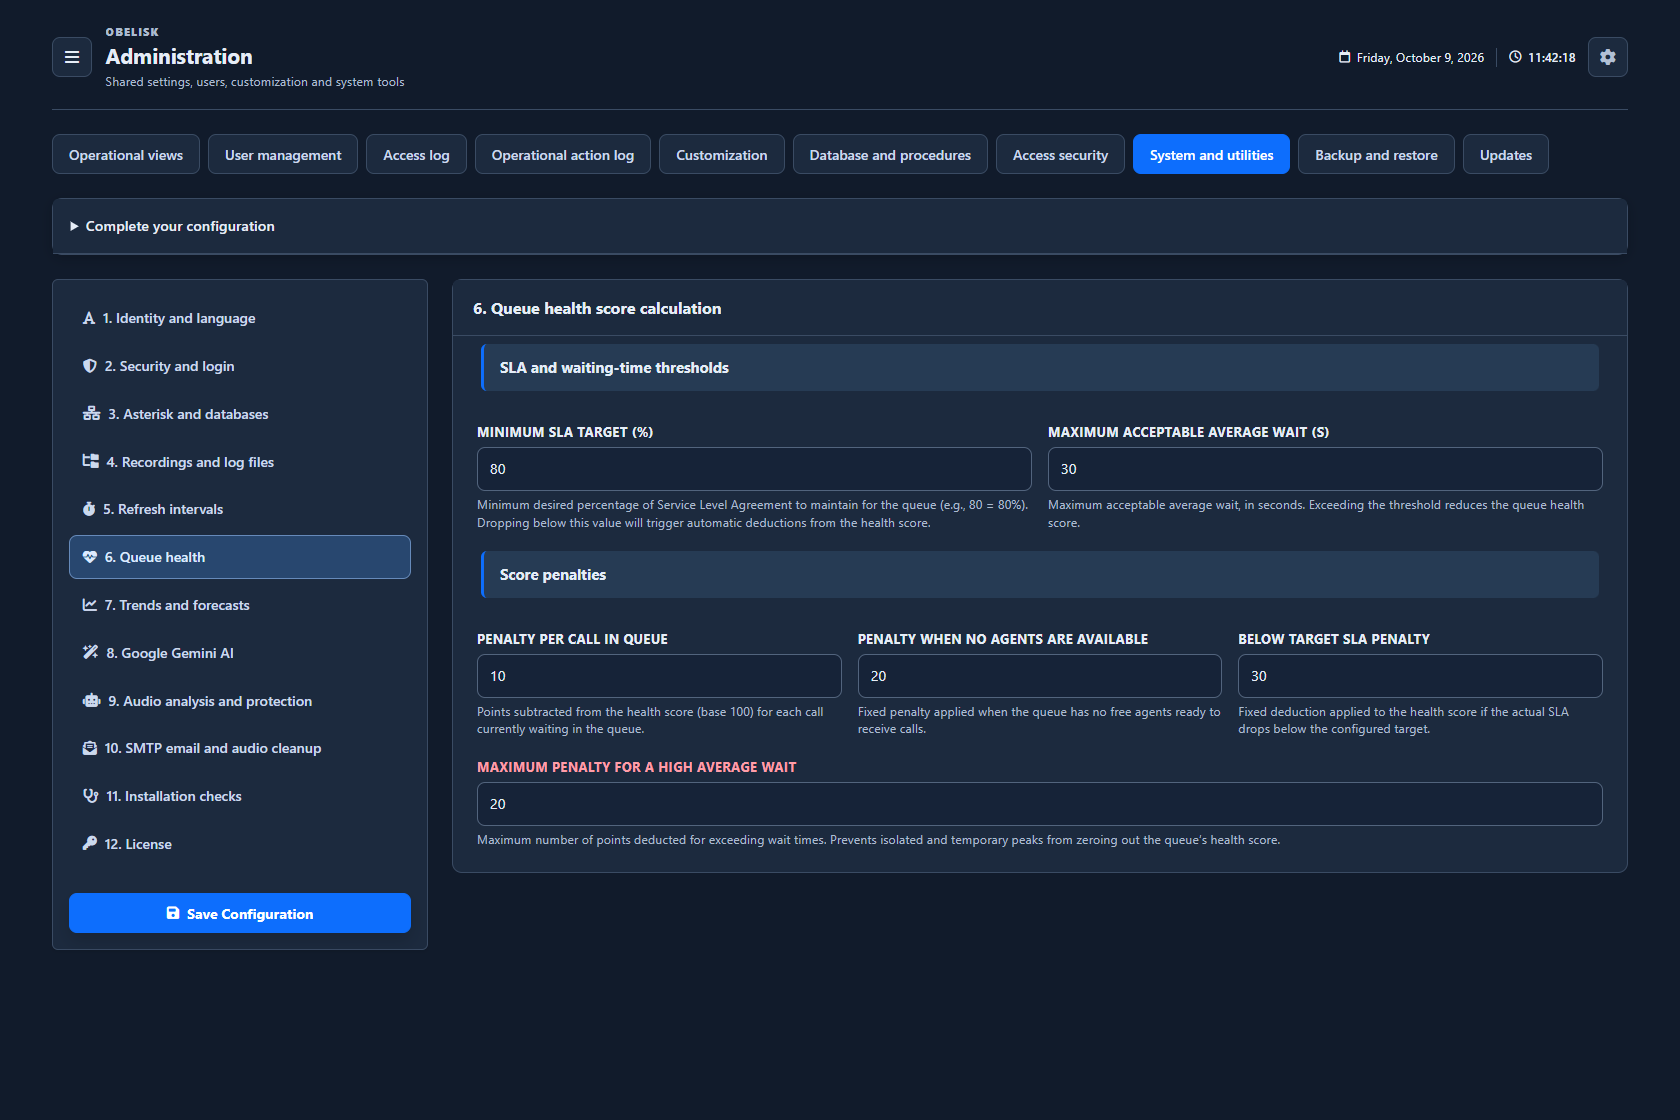Switch to the Customization tab

pyautogui.click(x=722, y=155)
